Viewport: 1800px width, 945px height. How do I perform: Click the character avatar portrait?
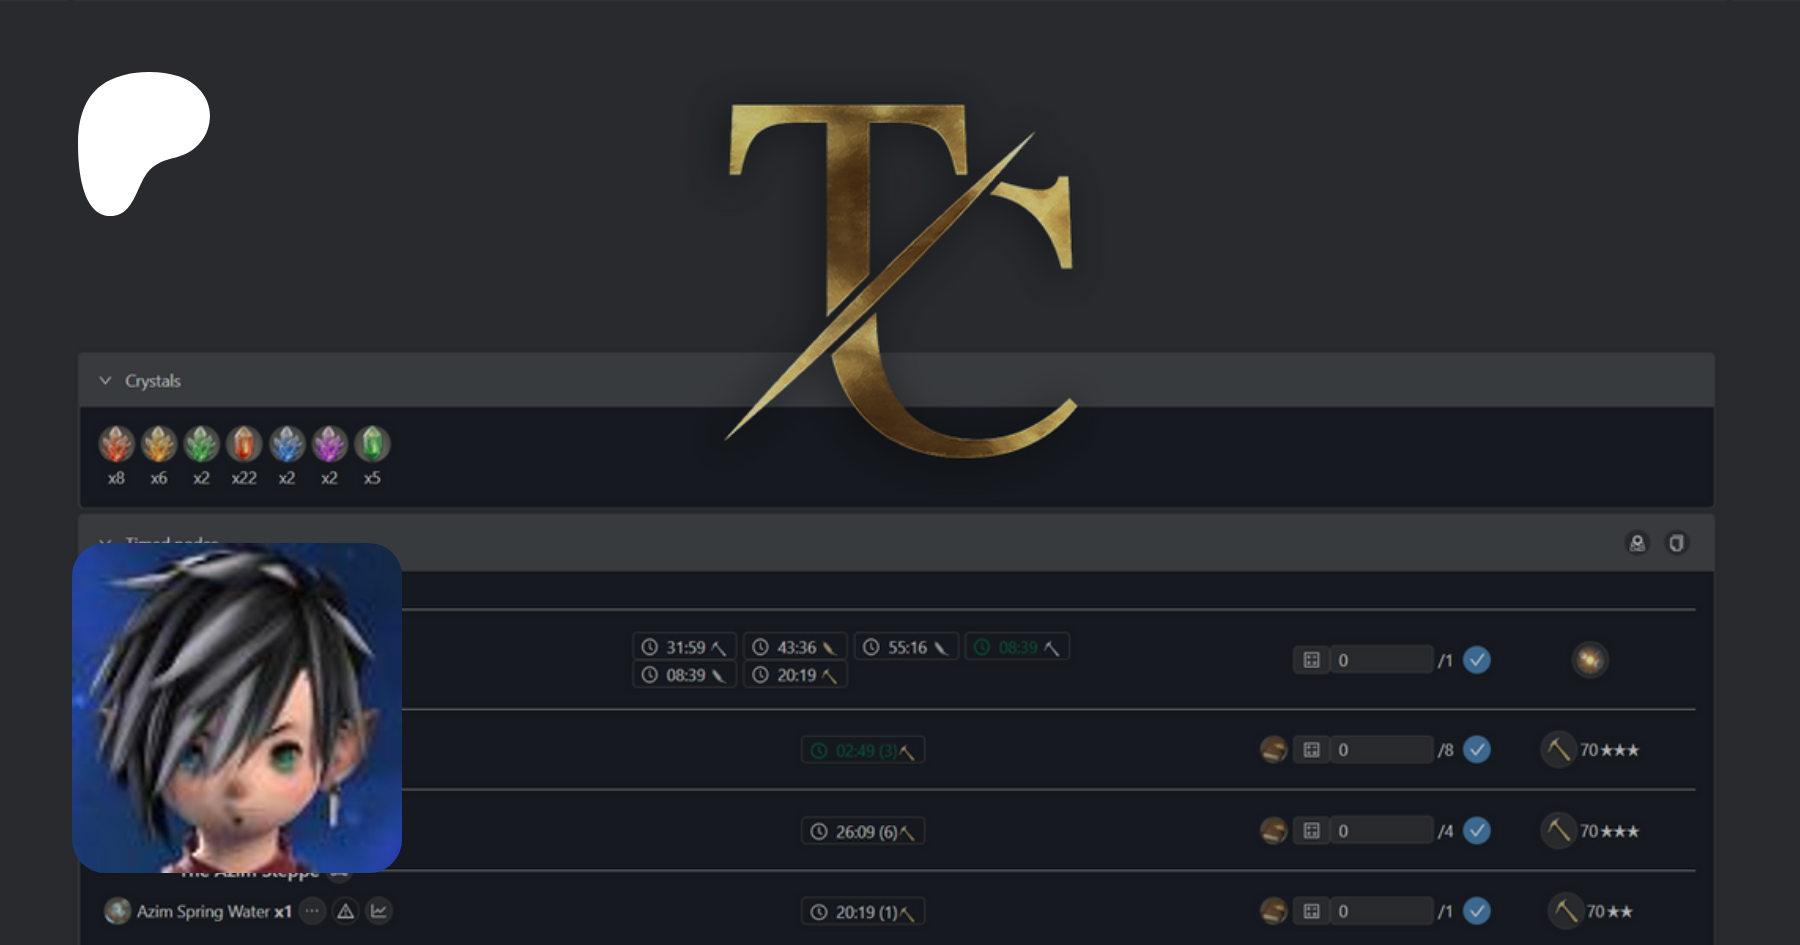pos(237,708)
